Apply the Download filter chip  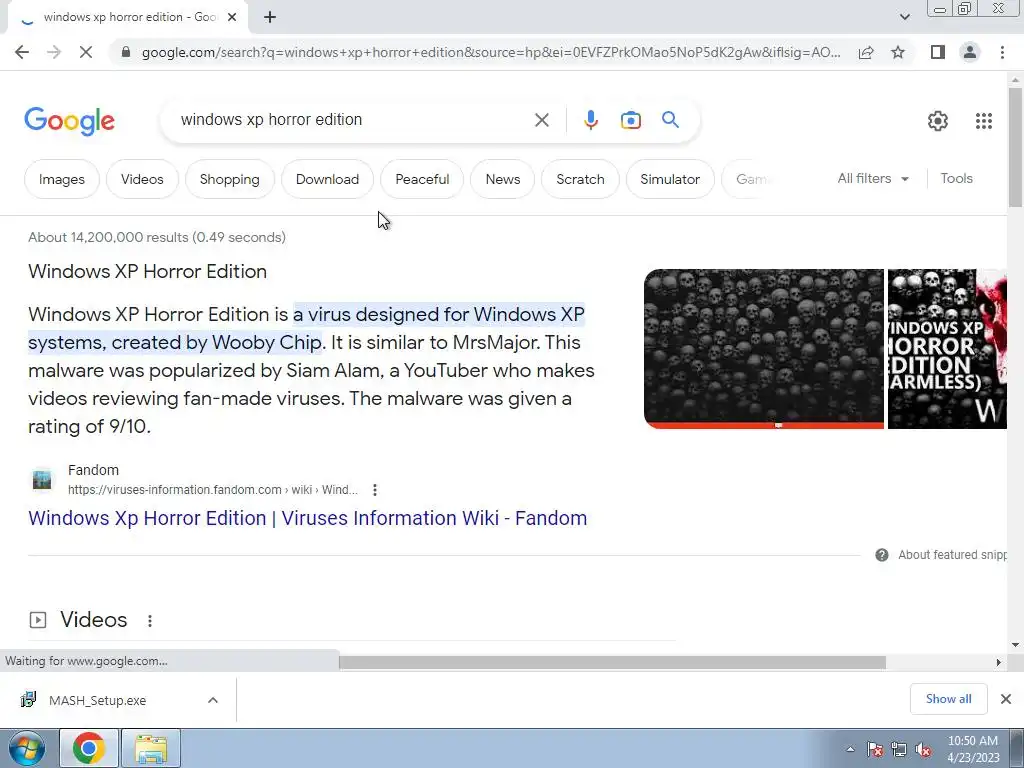pyautogui.click(x=327, y=179)
